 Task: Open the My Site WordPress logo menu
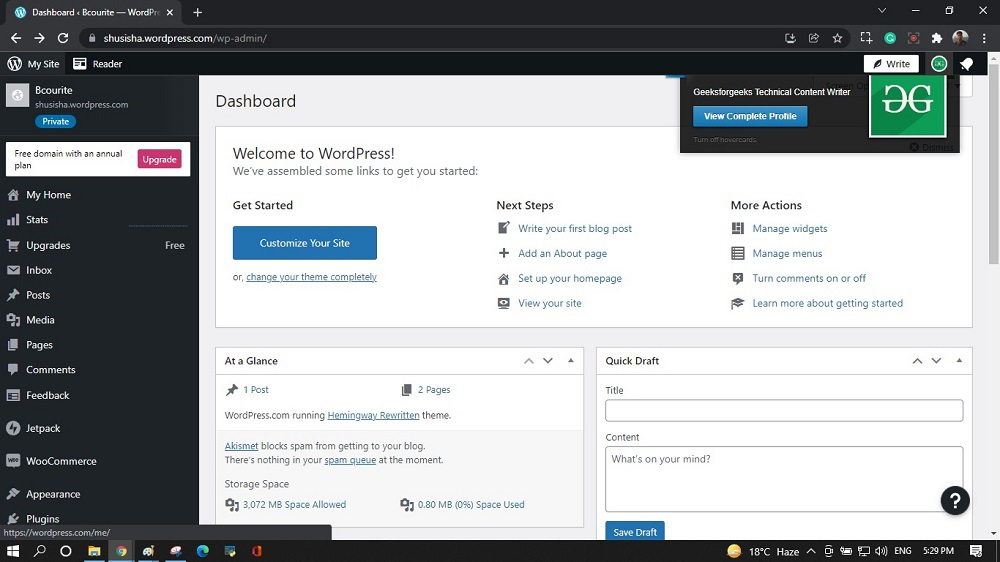tap(33, 64)
